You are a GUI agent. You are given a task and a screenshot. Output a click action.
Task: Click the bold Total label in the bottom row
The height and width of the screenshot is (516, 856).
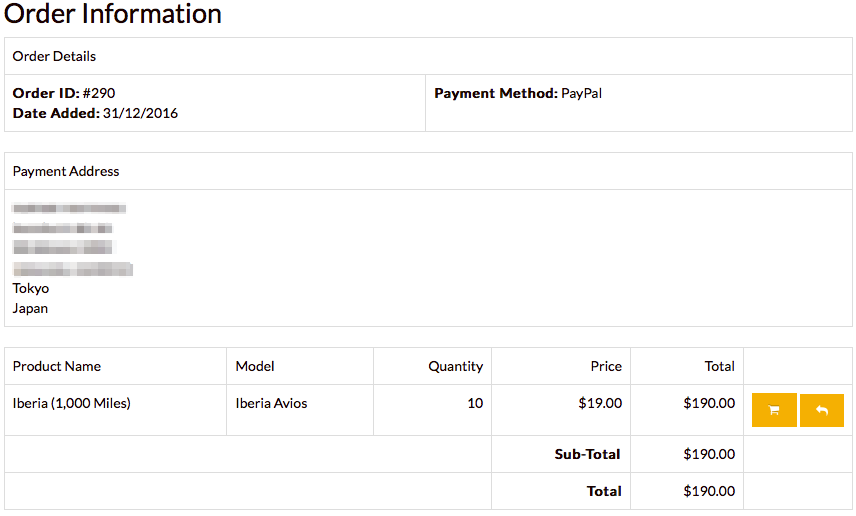pyautogui.click(x=604, y=491)
